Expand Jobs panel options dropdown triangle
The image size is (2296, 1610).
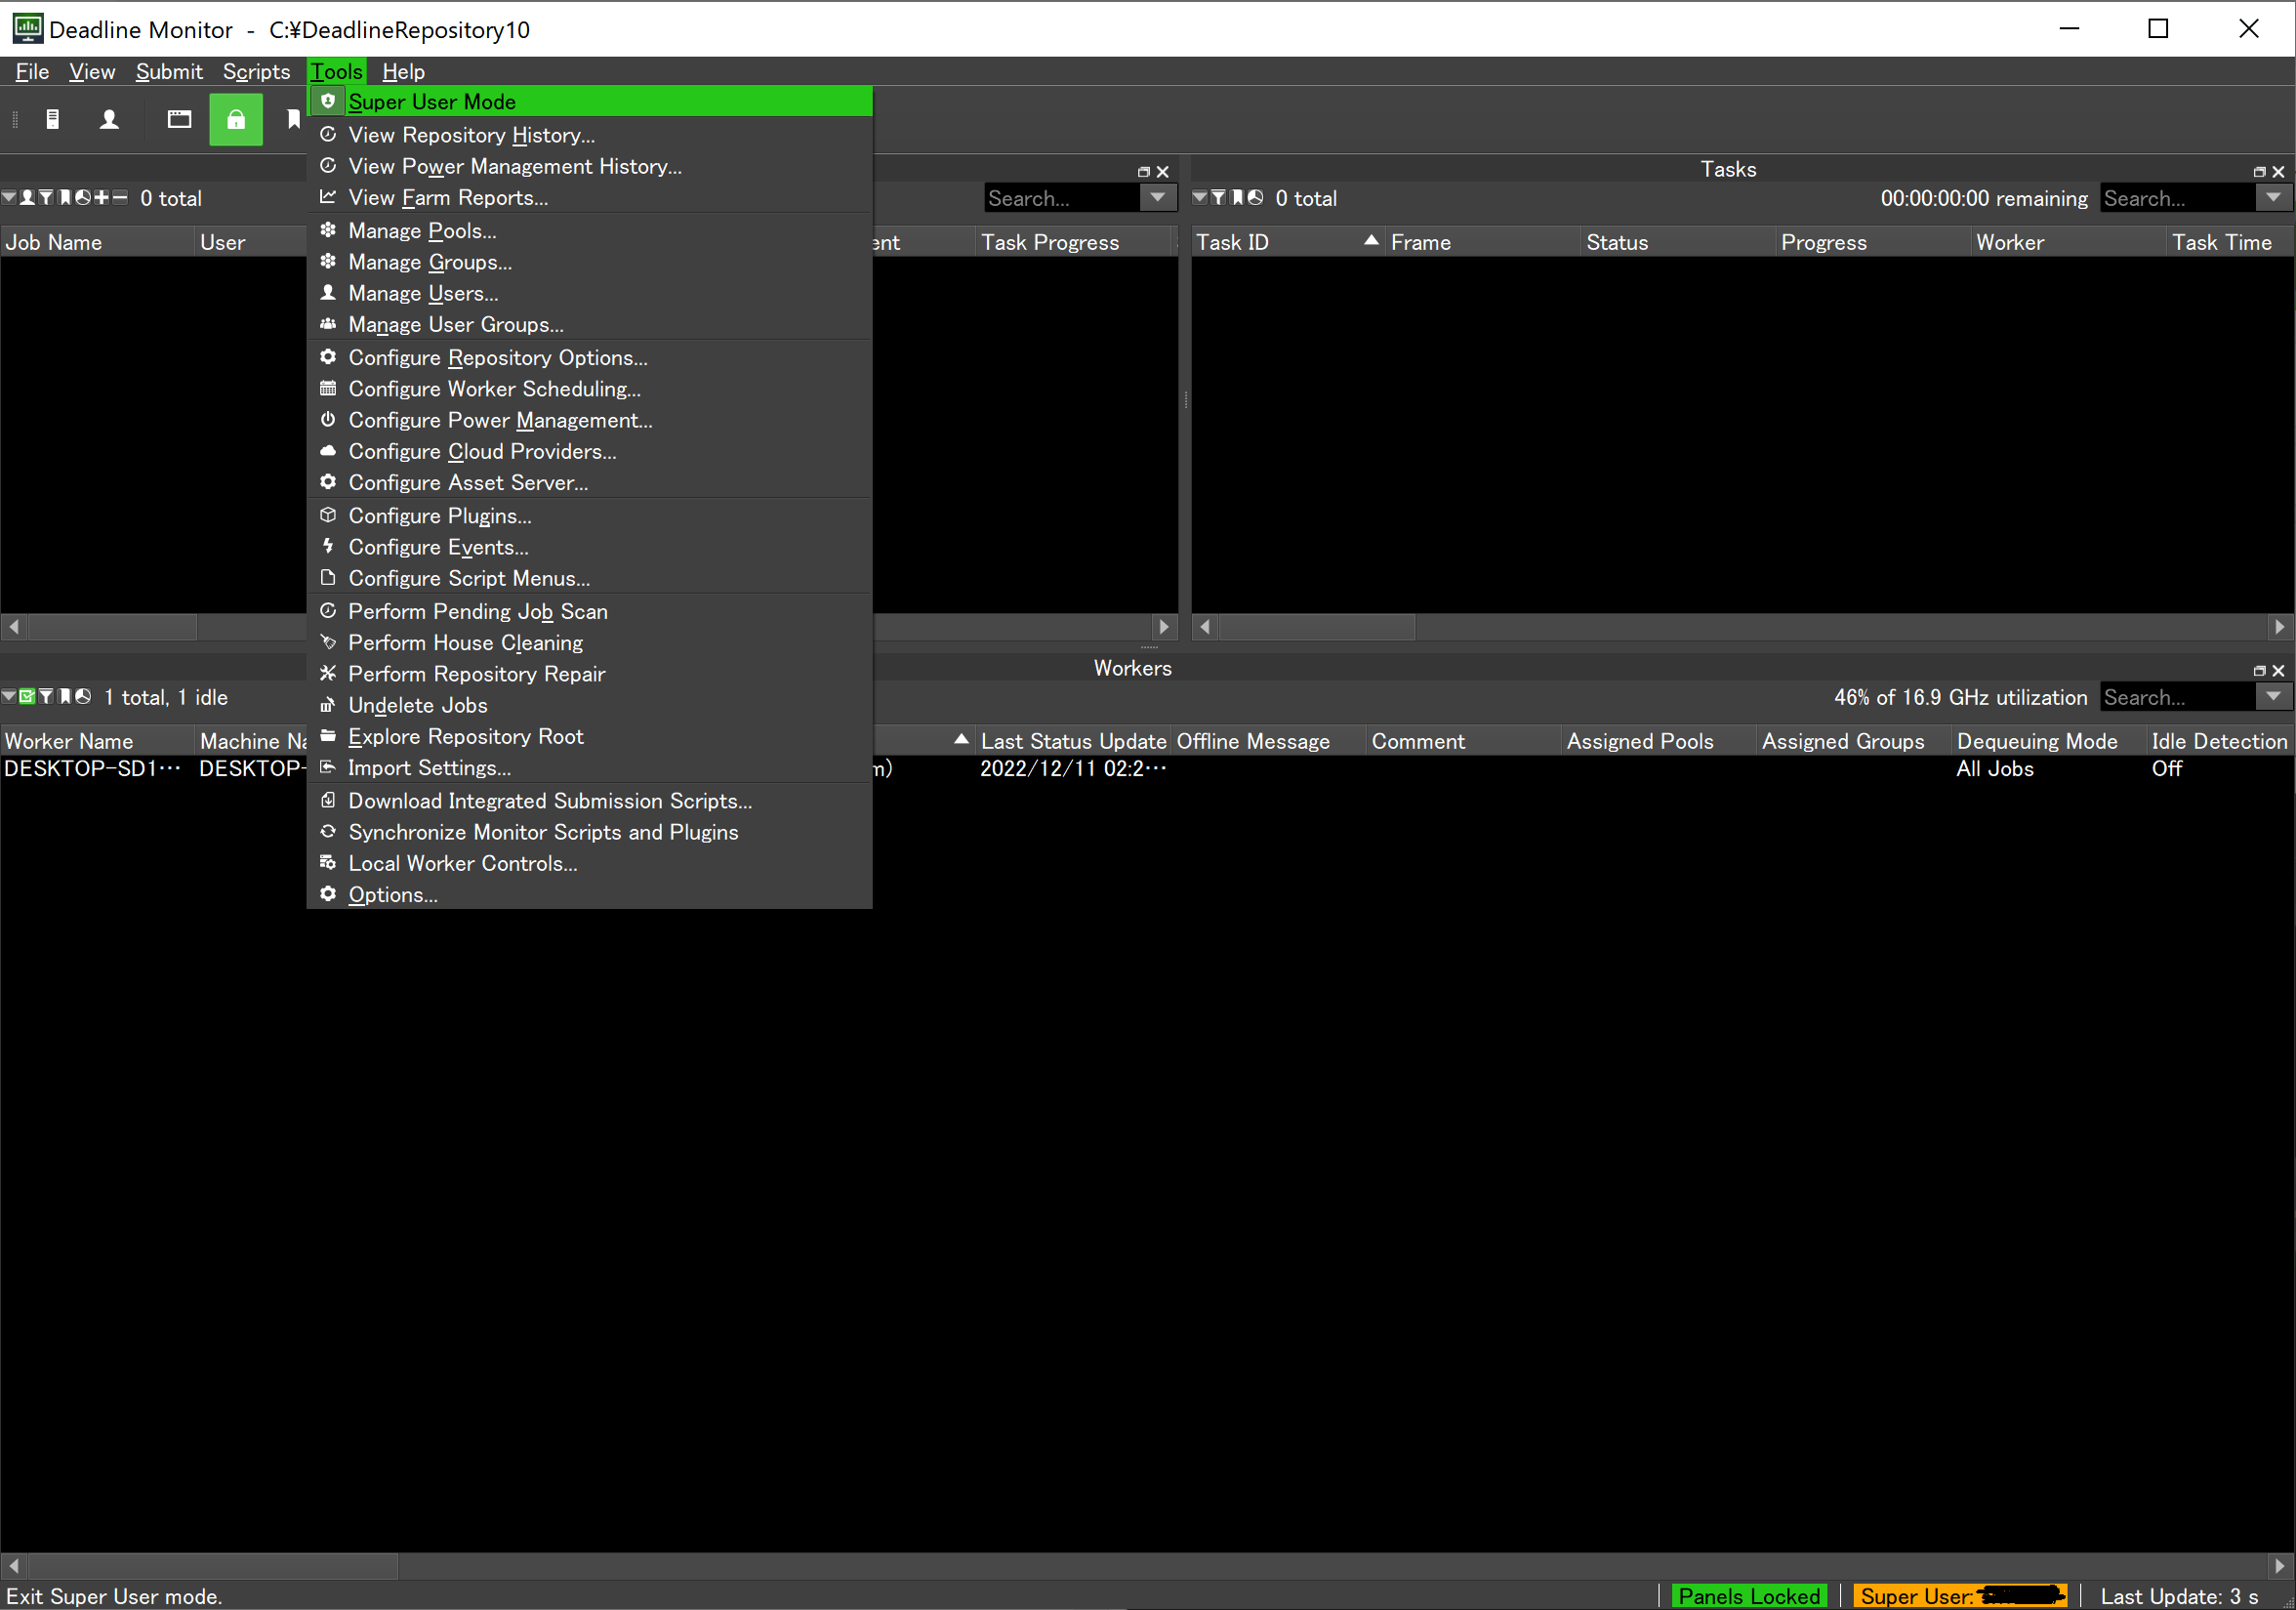[9, 198]
